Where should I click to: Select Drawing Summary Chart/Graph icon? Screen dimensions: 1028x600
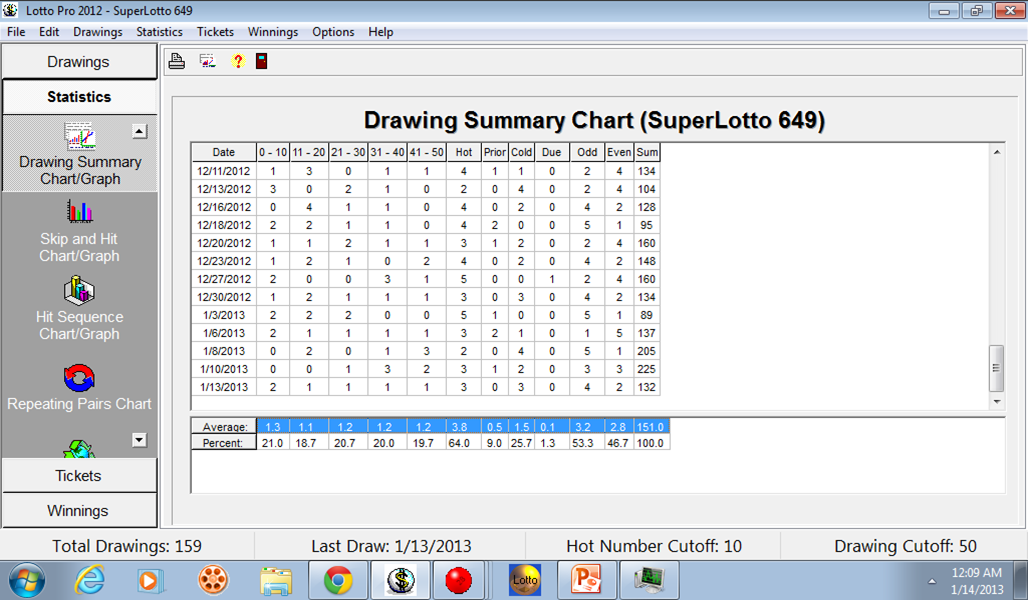[x=80, y=136]
